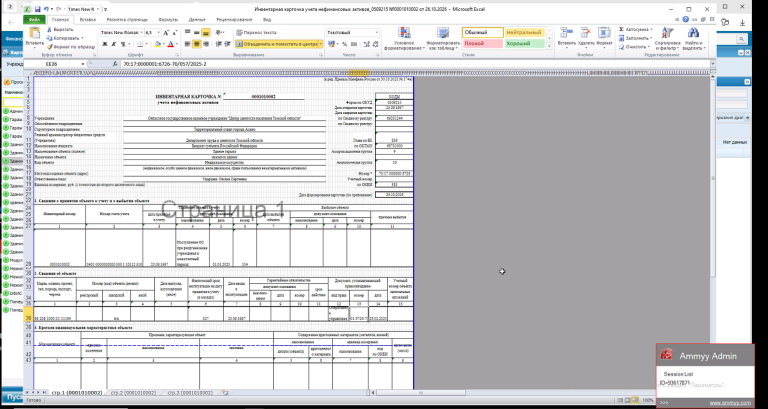
Task: Click the Save icon in Quick Access Toolbar
Action: point(37,9)
